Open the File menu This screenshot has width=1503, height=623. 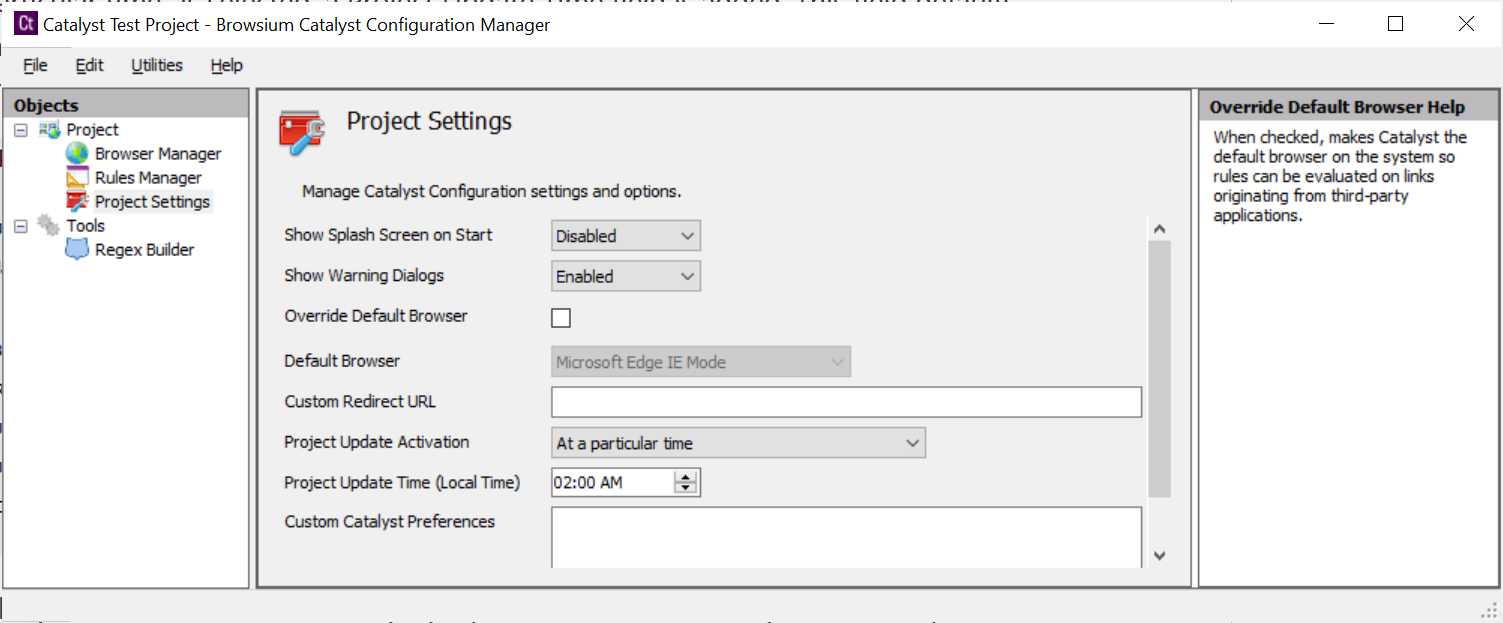coord(34,65)
